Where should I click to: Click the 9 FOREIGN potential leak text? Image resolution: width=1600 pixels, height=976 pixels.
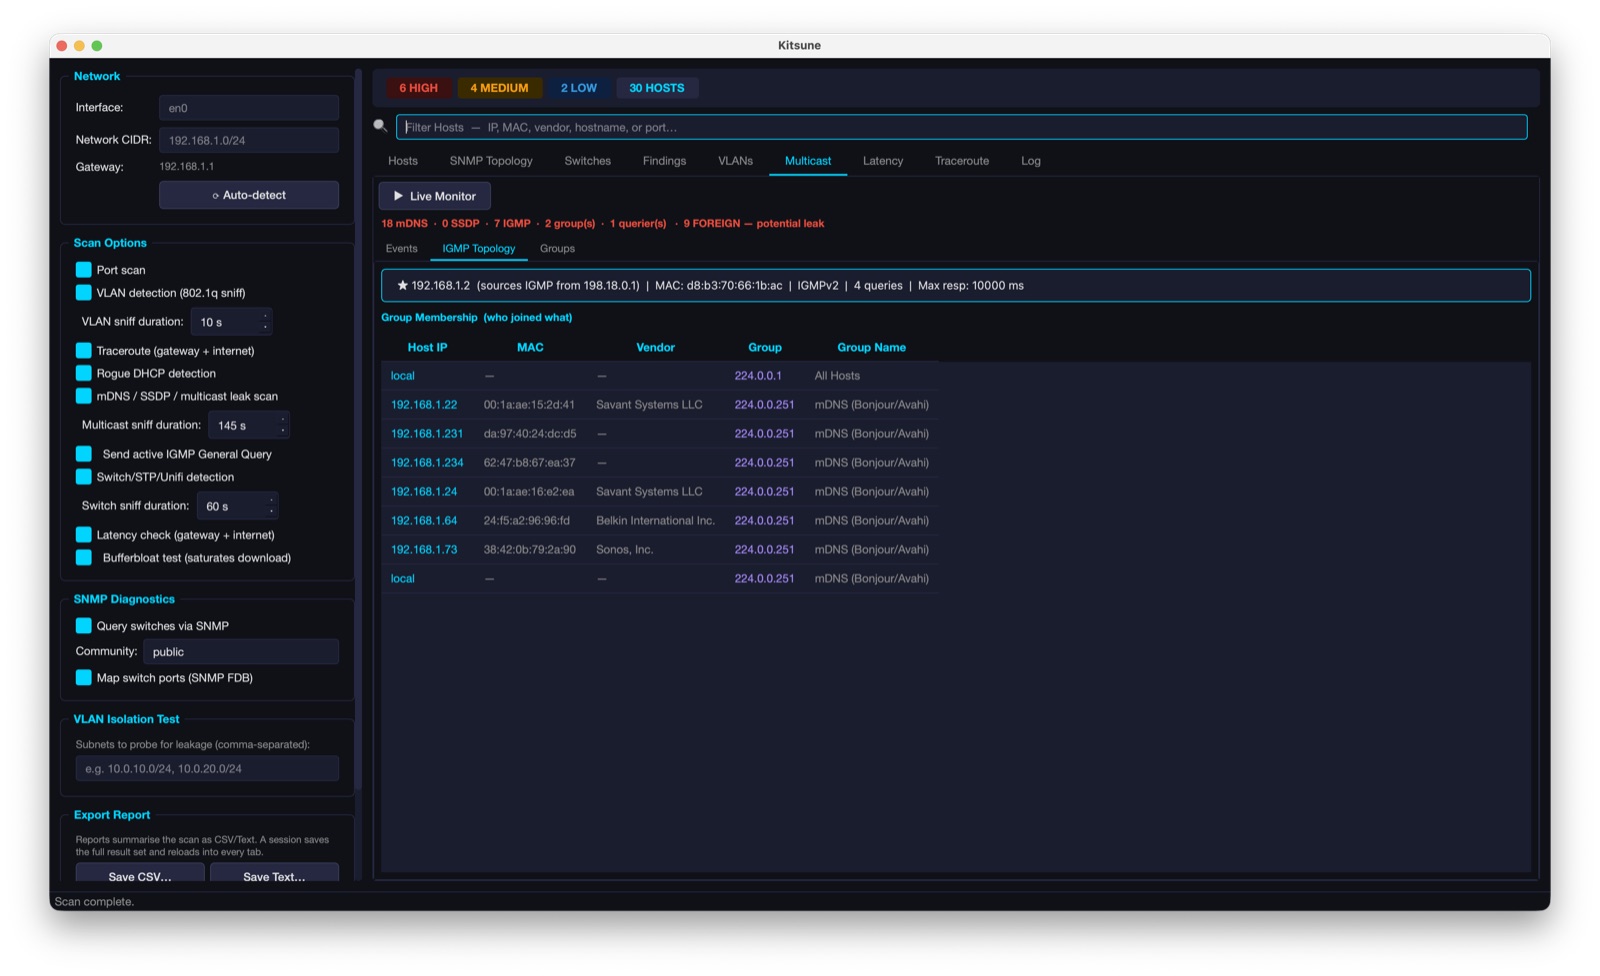click(x=753, y=224)
